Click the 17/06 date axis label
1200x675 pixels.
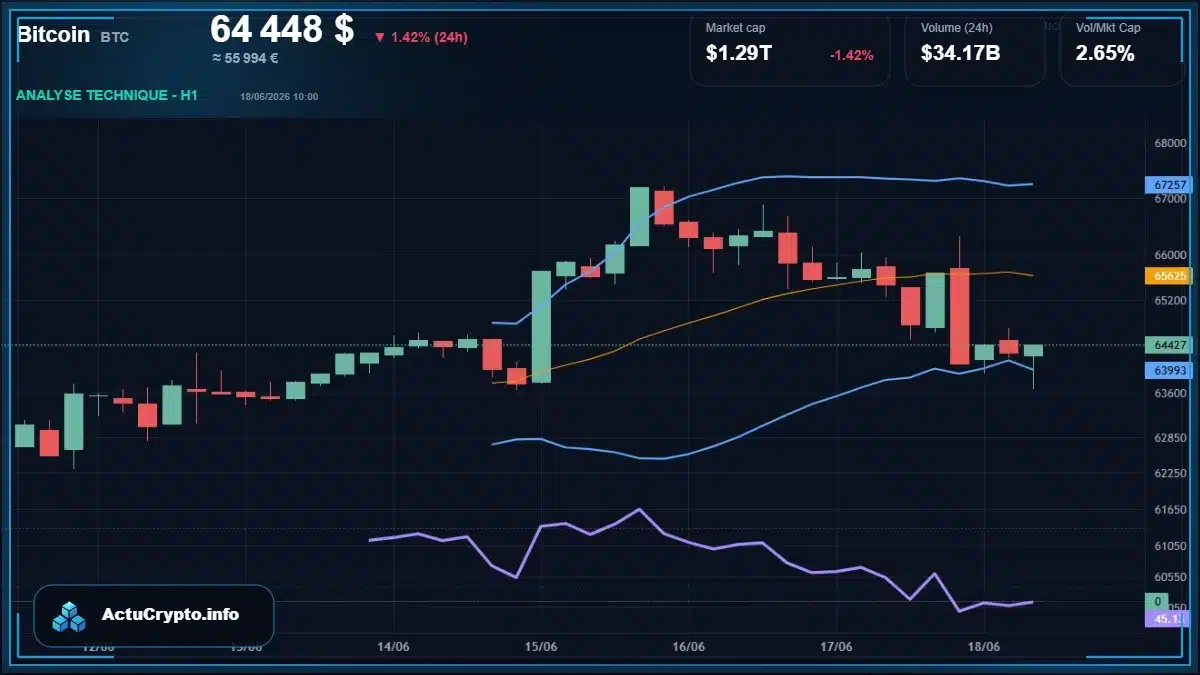point(837,647)
